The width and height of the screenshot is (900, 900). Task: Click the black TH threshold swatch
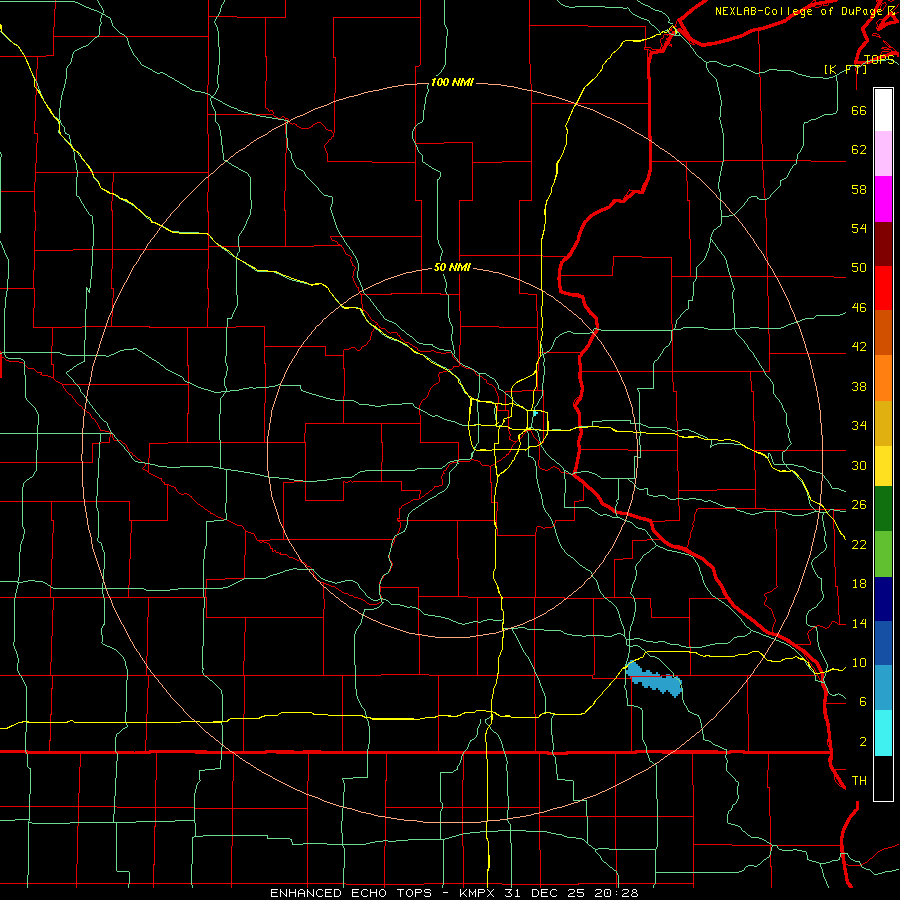tap(883, 778)
